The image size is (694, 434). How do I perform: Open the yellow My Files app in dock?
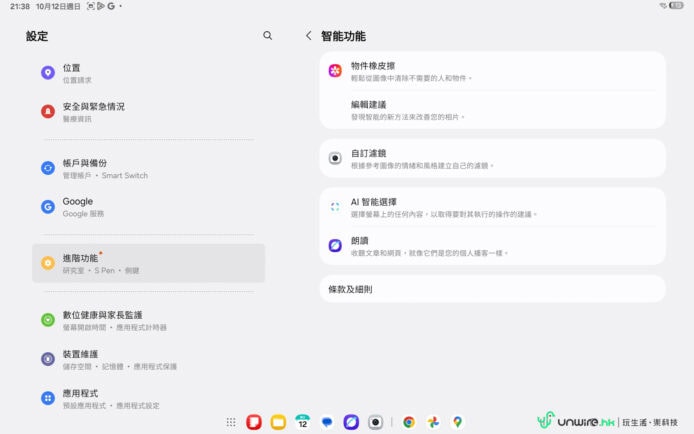278,422
